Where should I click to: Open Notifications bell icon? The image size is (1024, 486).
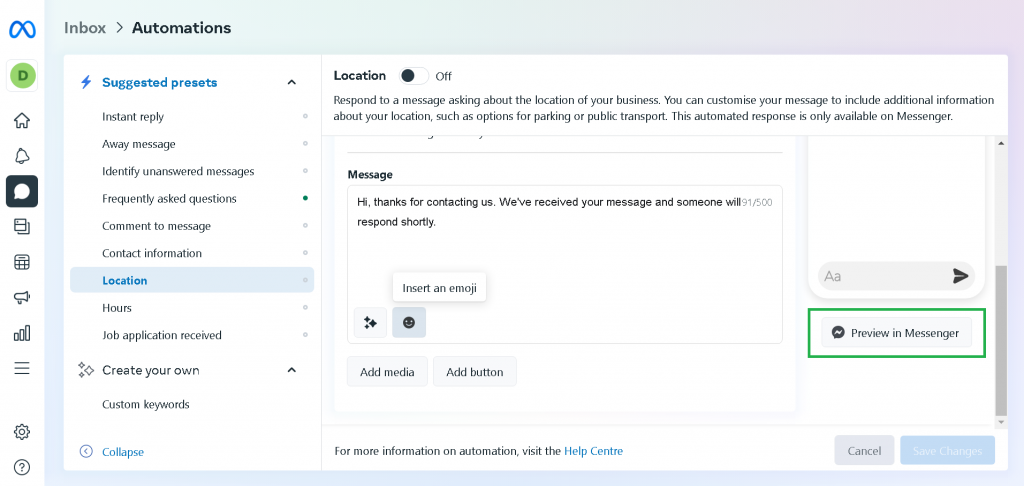pyautogui.click(x=22, y=156)
